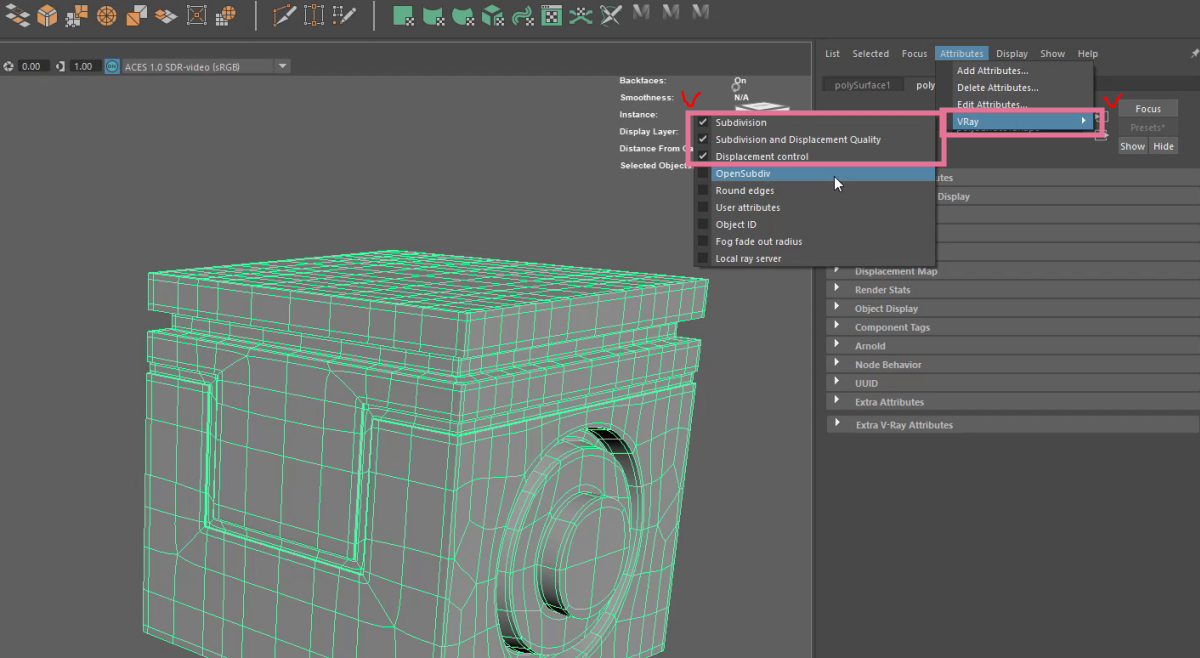1200x658 pixels.
Task: Click the Hide button
Action: click(x=1163, y=147)
